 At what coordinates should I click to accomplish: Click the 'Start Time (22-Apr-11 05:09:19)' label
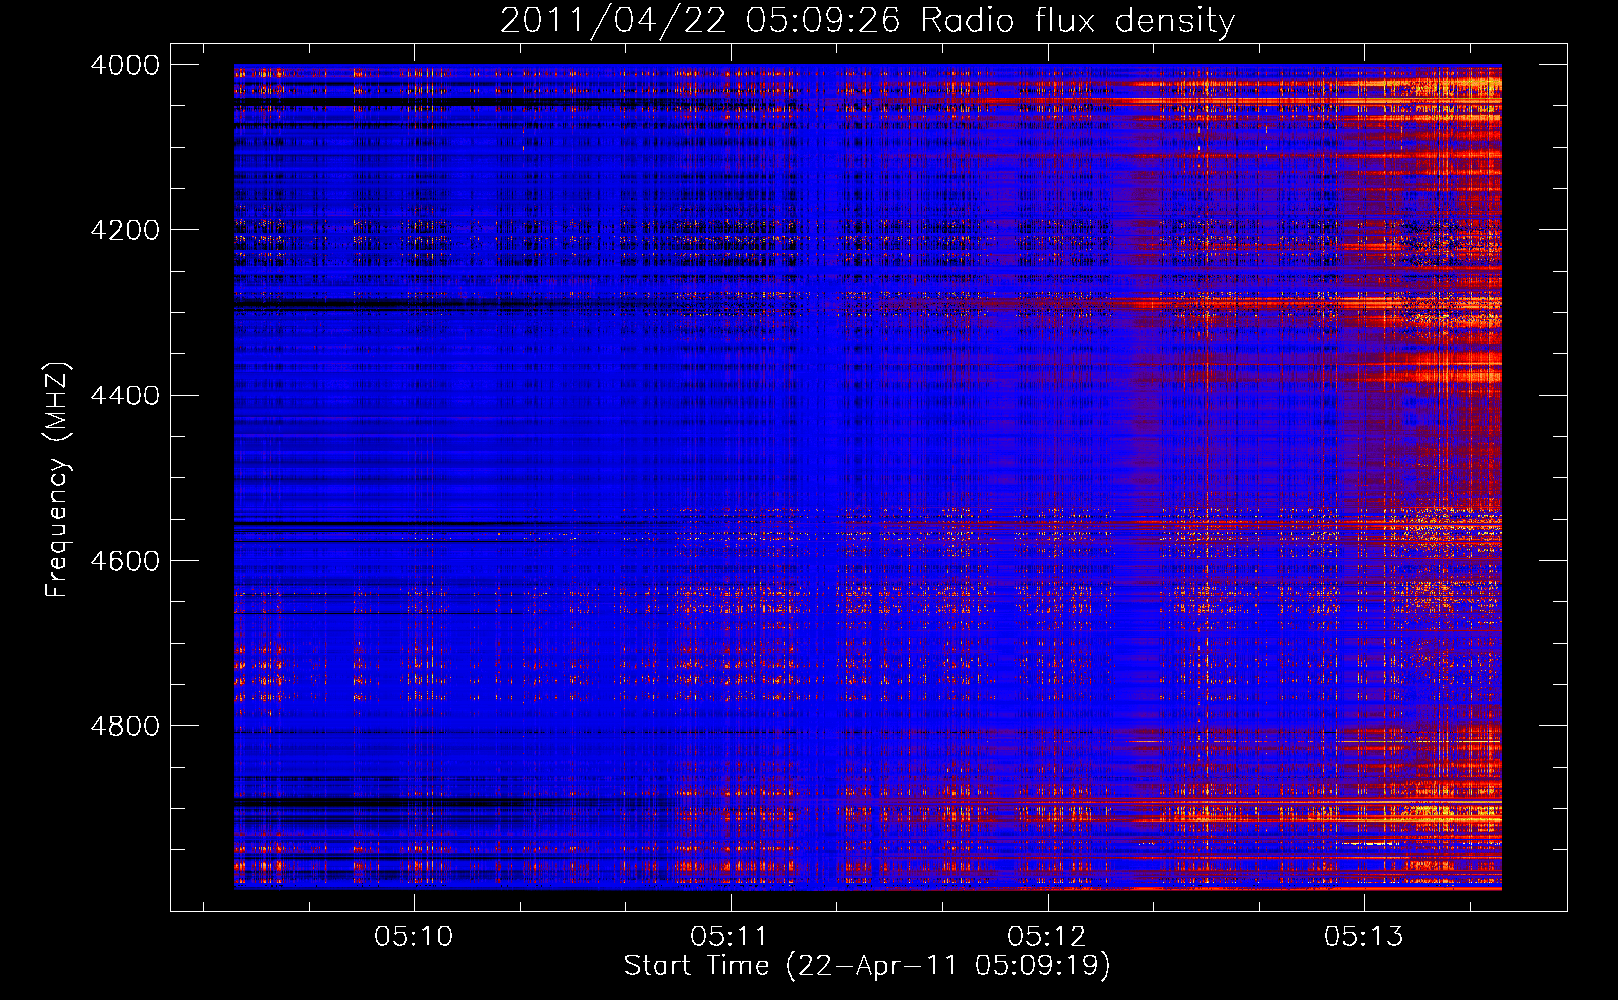click(x=868, y=966)
